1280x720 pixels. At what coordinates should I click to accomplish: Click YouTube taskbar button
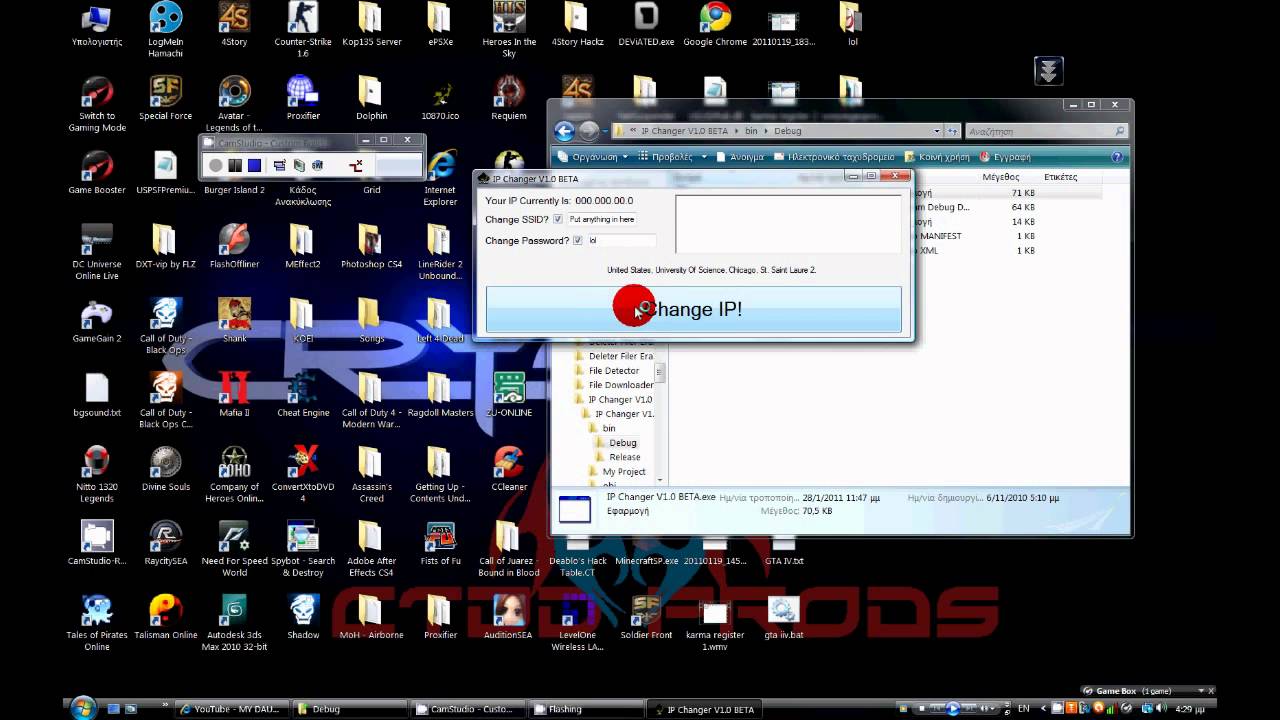233,709
